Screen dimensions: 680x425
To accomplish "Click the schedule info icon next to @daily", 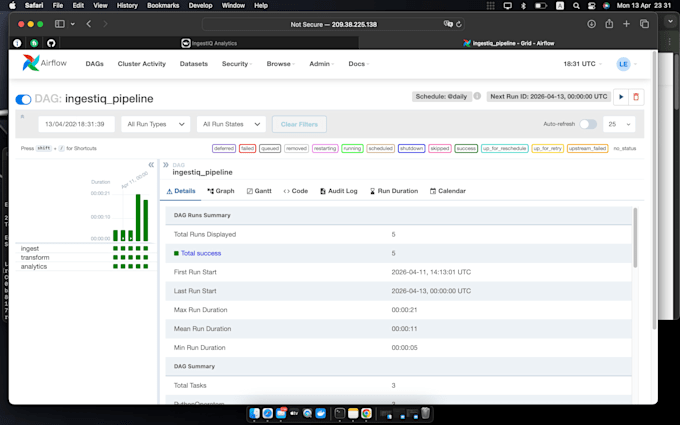I will coord(477,96).
